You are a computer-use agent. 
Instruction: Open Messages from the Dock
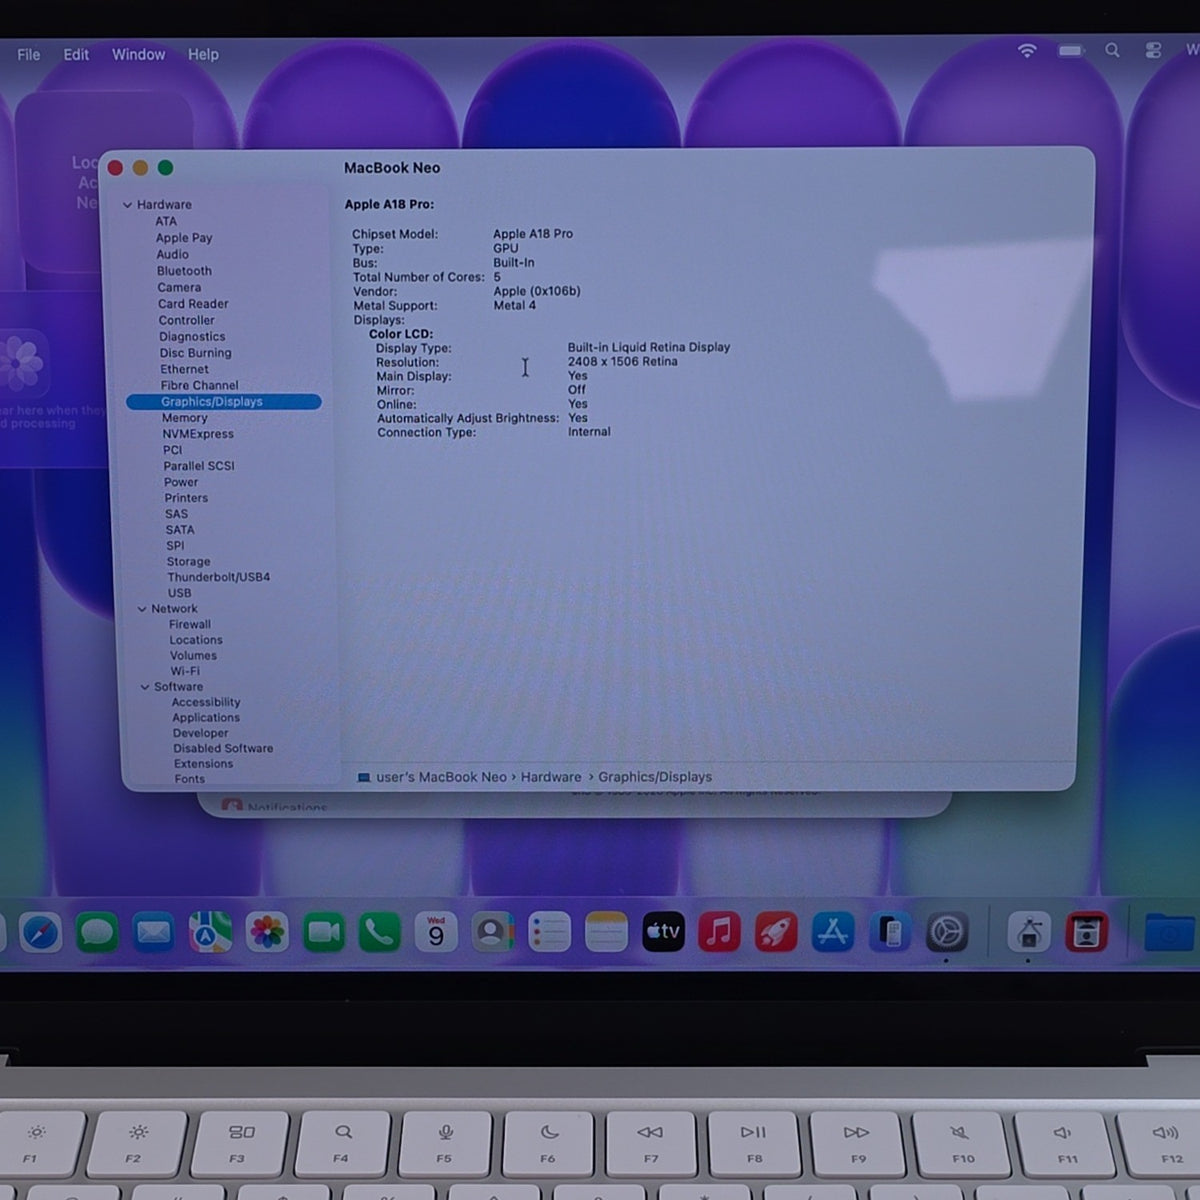click(97, 933)
